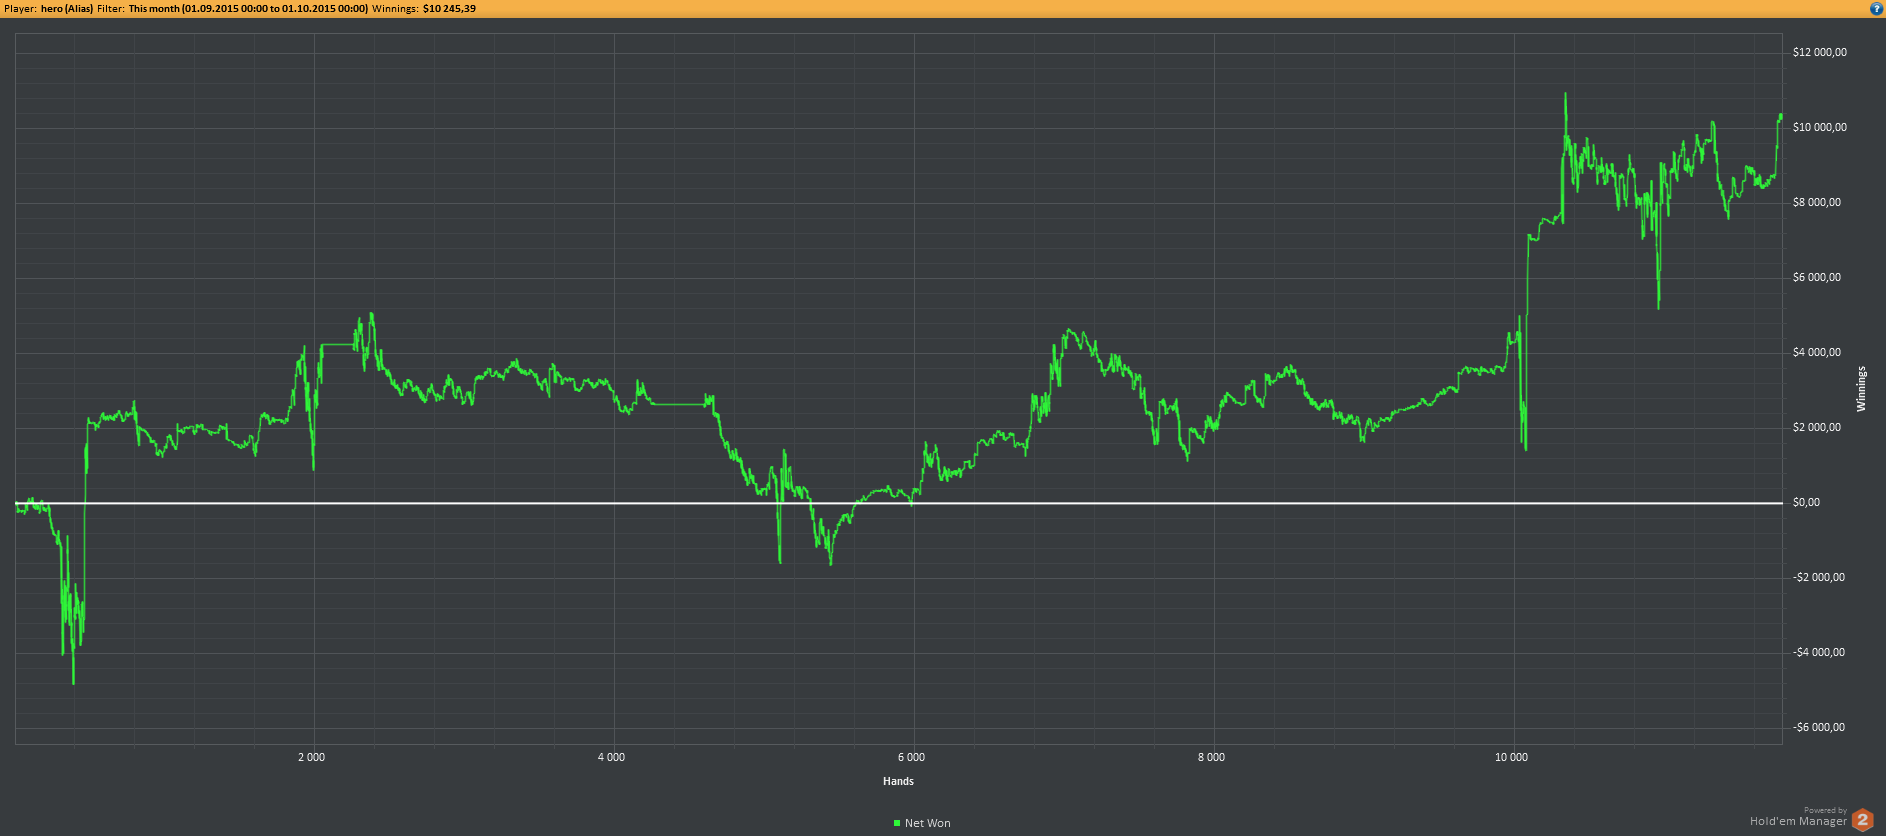Click the $6 000,00 axis label
This screenshot has width=1886, height=836.
click(1817, 277)
